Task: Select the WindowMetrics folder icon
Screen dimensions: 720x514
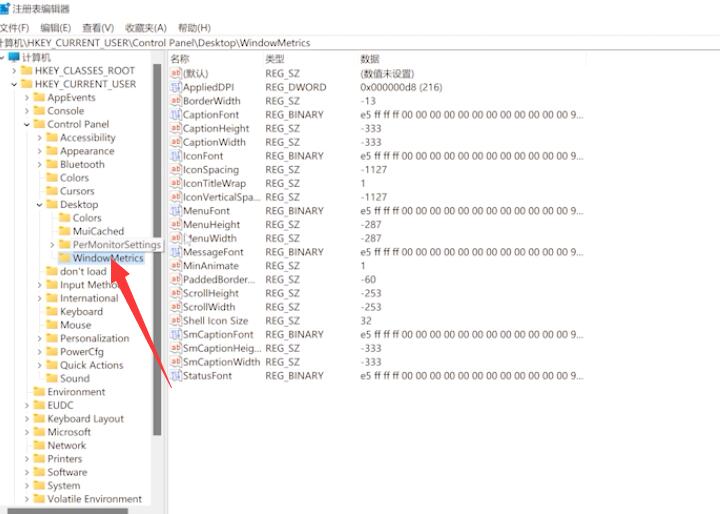Action: (x=64, y=258)
